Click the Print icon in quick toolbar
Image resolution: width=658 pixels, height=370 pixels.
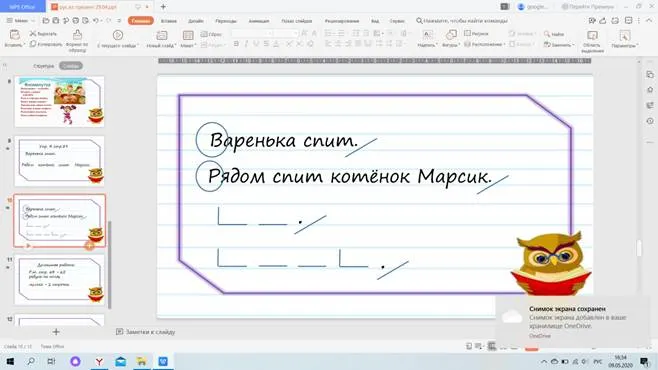[x=76, y=21]
